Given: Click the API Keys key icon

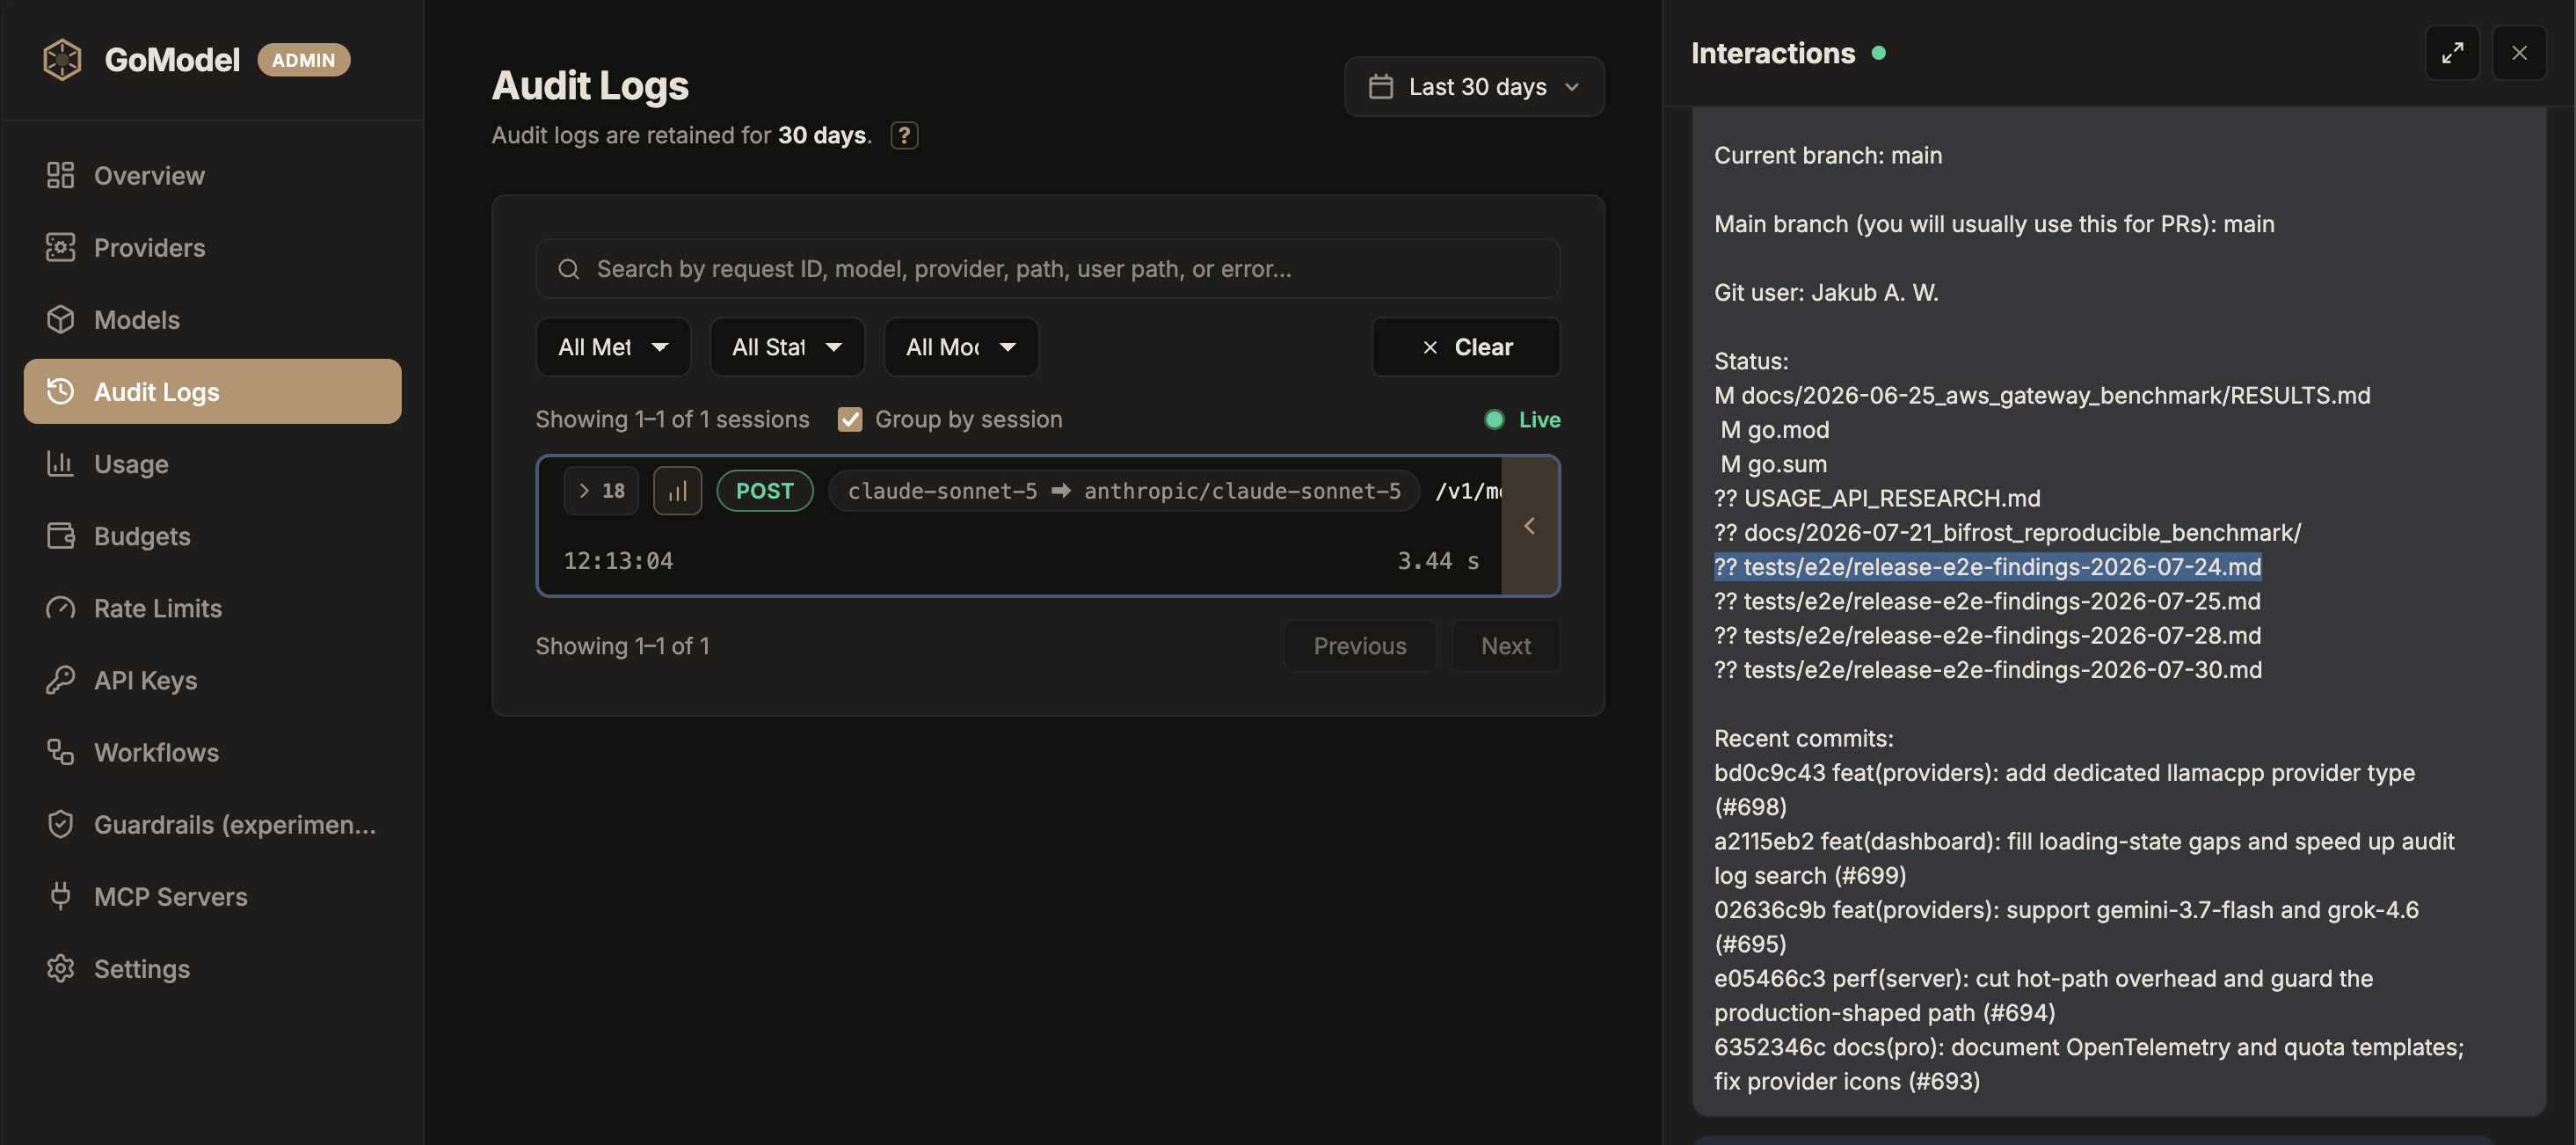Looking at the screenshot, I should [x=60, y=680].
